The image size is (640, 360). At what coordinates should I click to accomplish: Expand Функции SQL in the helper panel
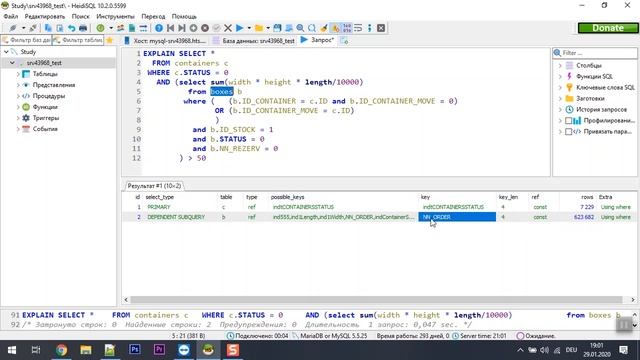pyautogui.click(x=560, y=76)
